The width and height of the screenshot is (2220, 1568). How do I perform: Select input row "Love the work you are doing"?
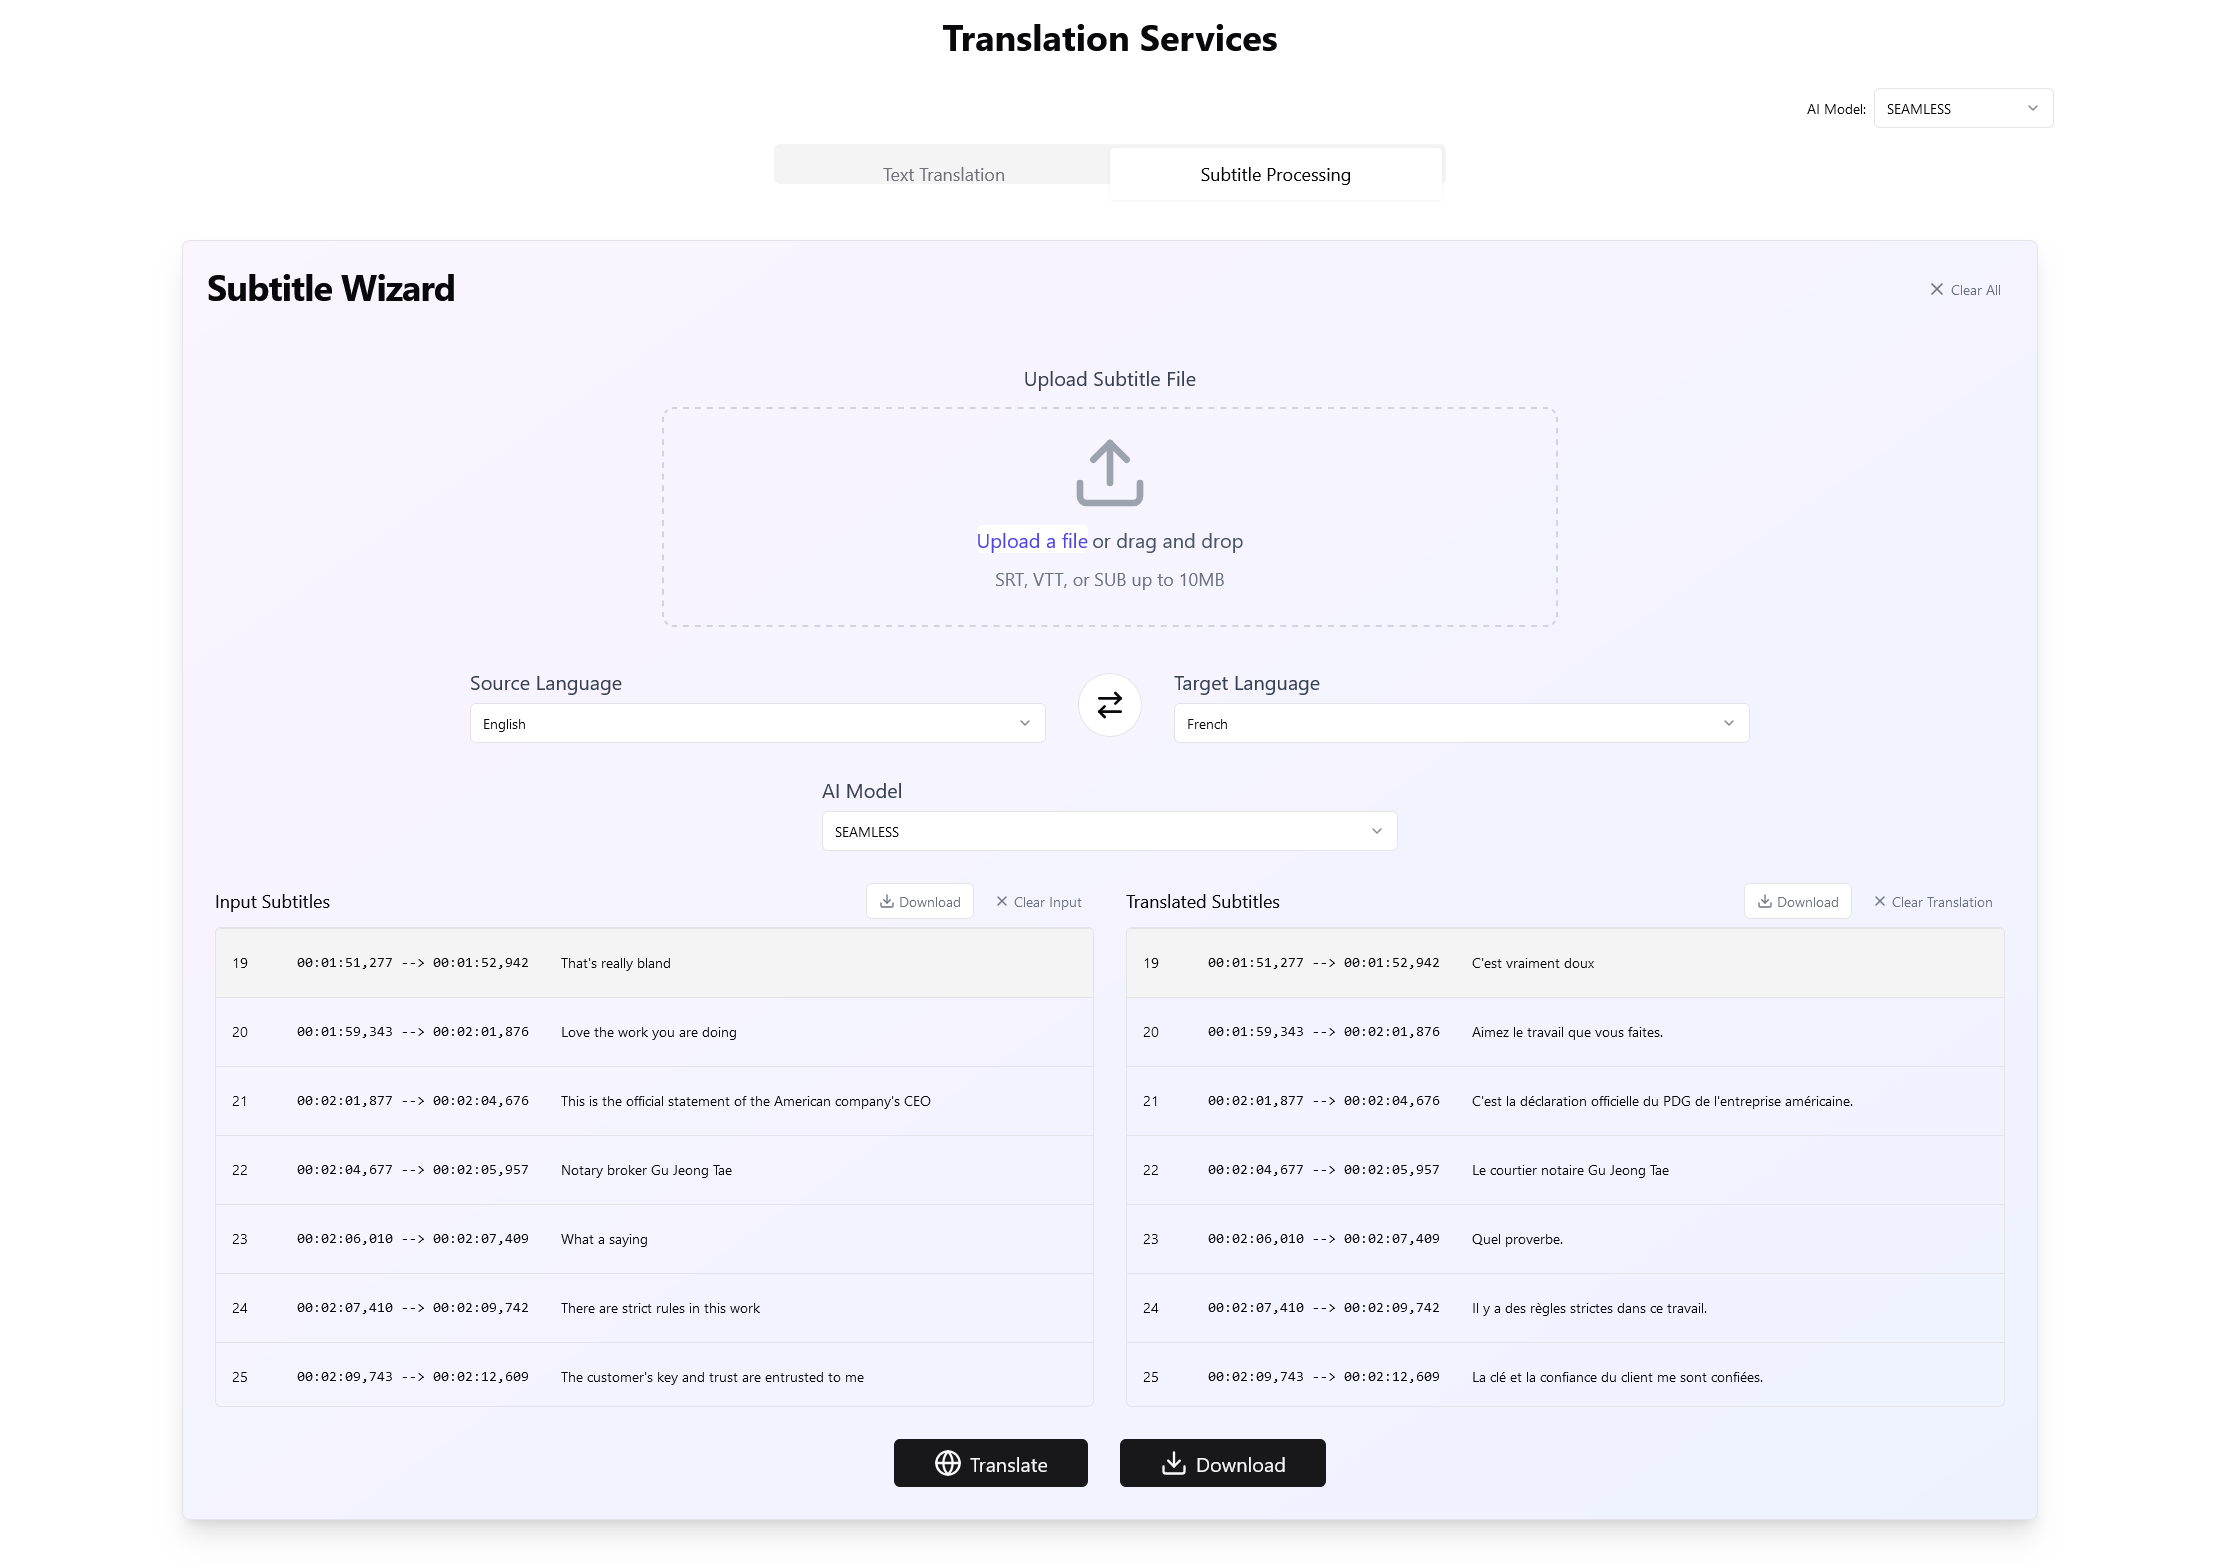[x=654, y=1032]
